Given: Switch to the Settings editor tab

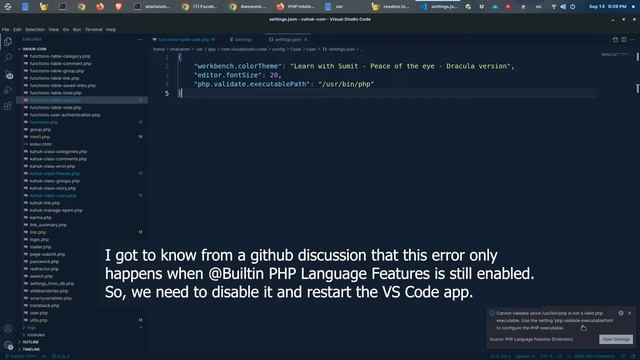Looking at the screenshot, I should pos(241,40).
